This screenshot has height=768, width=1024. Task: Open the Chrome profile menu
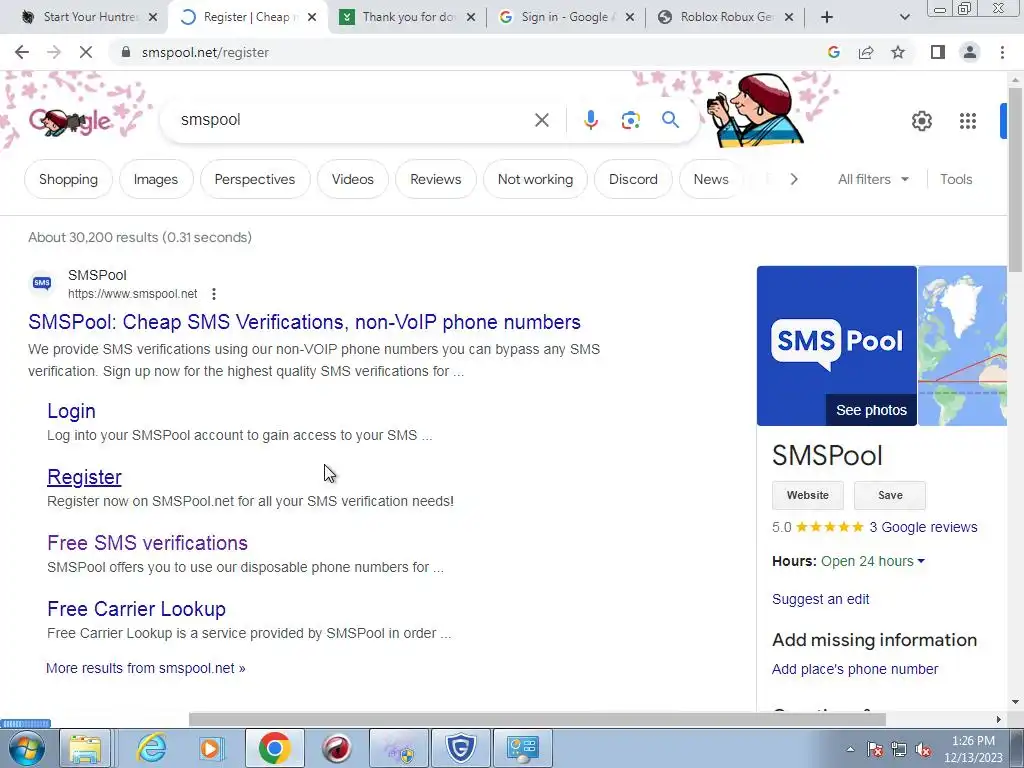[x=970, y=52]
